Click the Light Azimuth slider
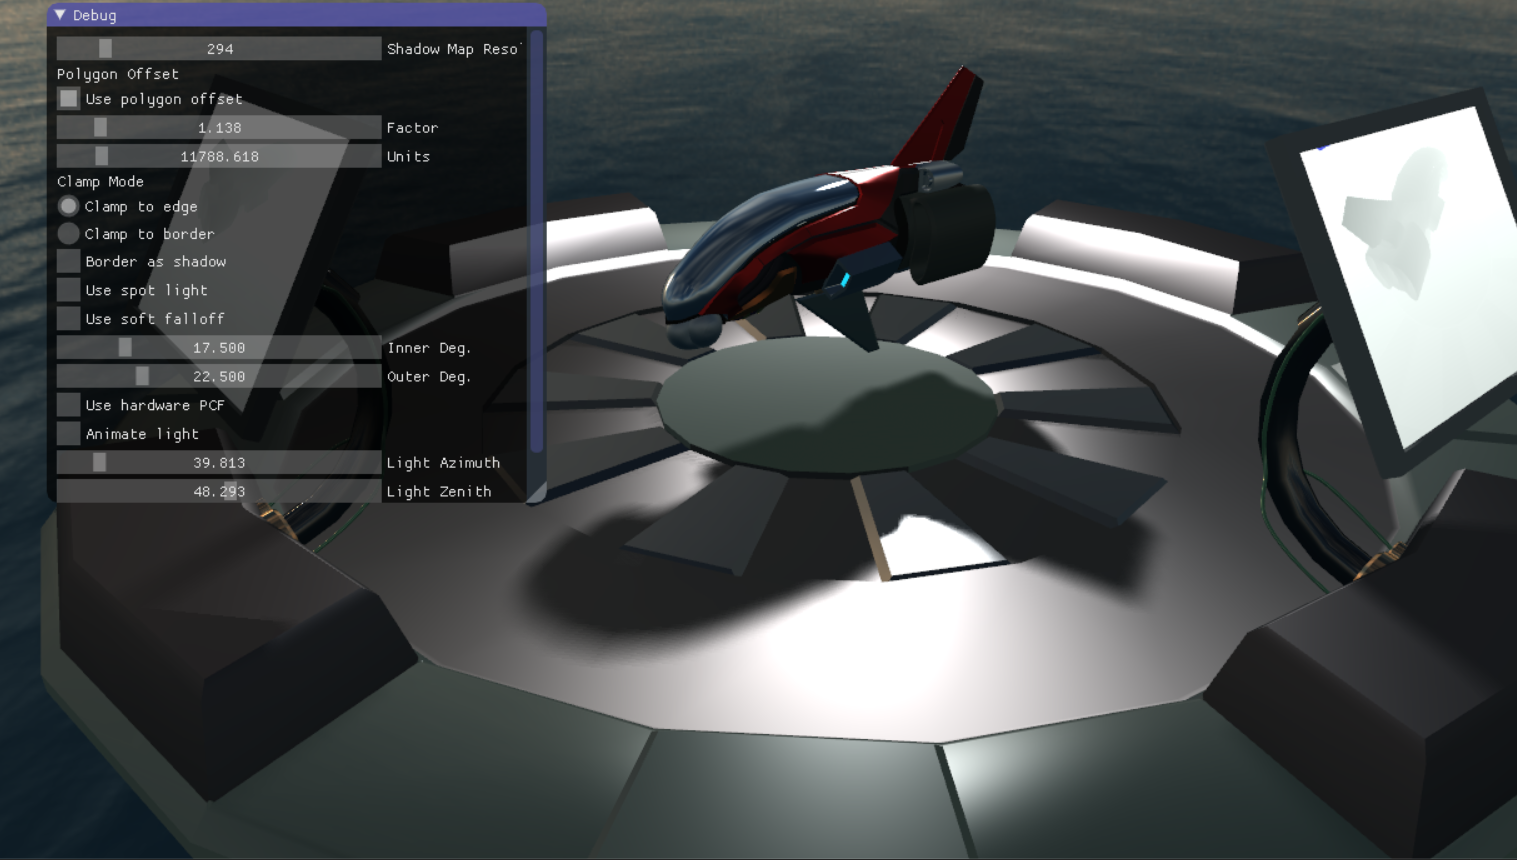The width and height of the screenshot is (1517, 860). [x=219, y=463]
